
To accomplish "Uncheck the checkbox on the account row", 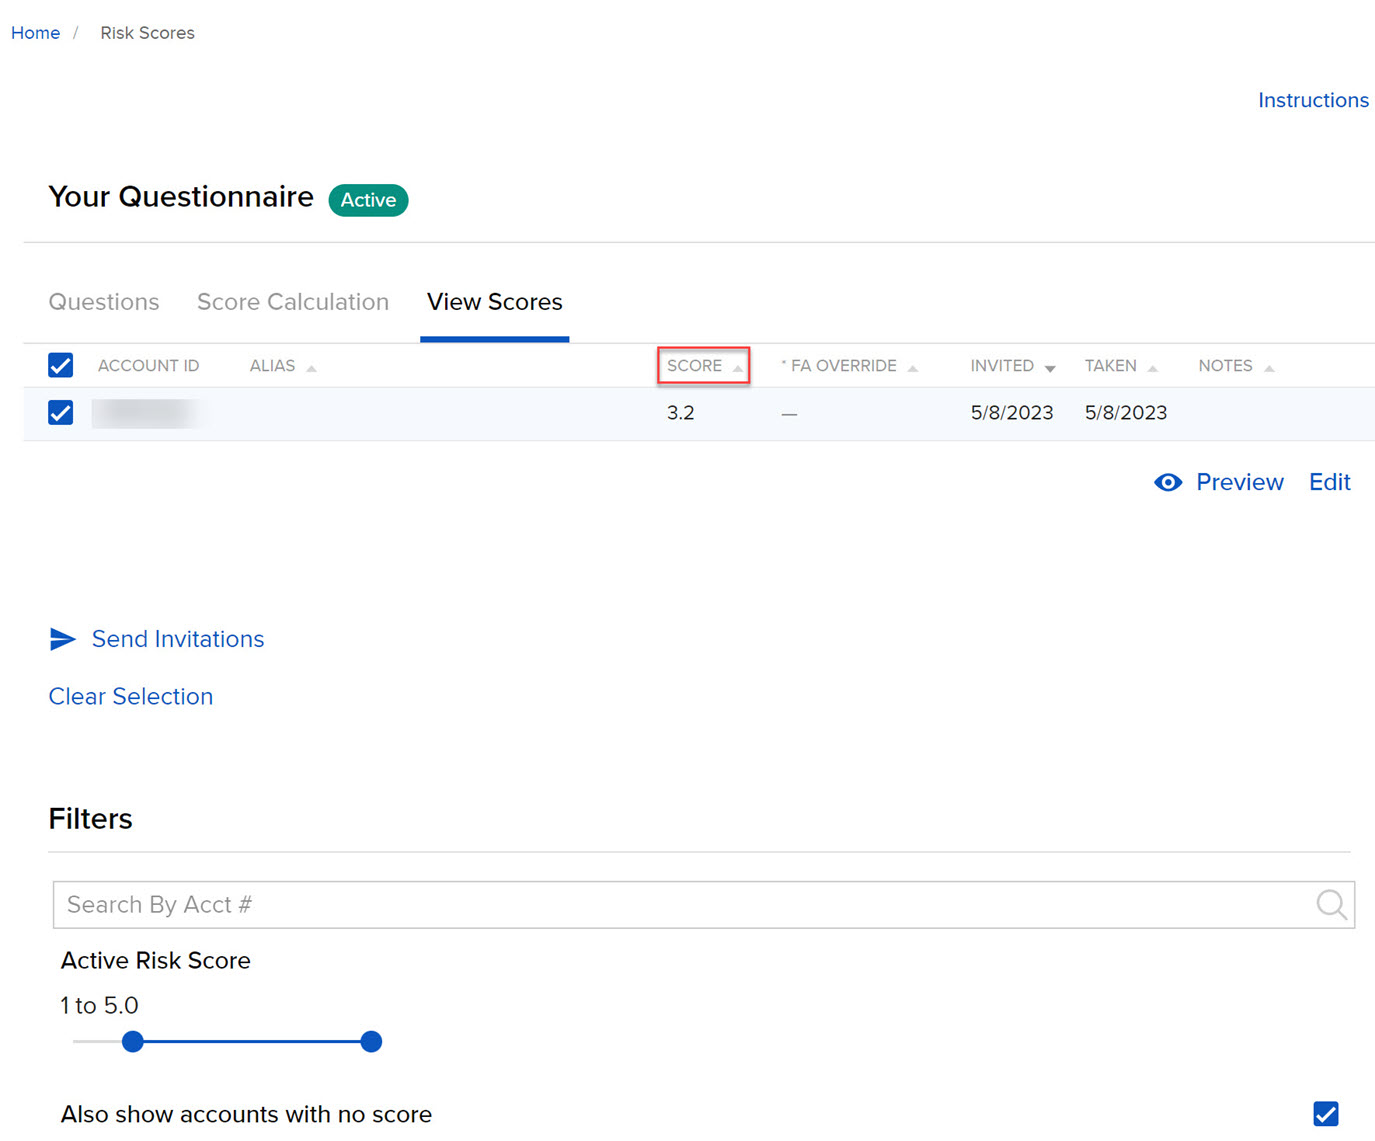I will click(x=60, y=412).
